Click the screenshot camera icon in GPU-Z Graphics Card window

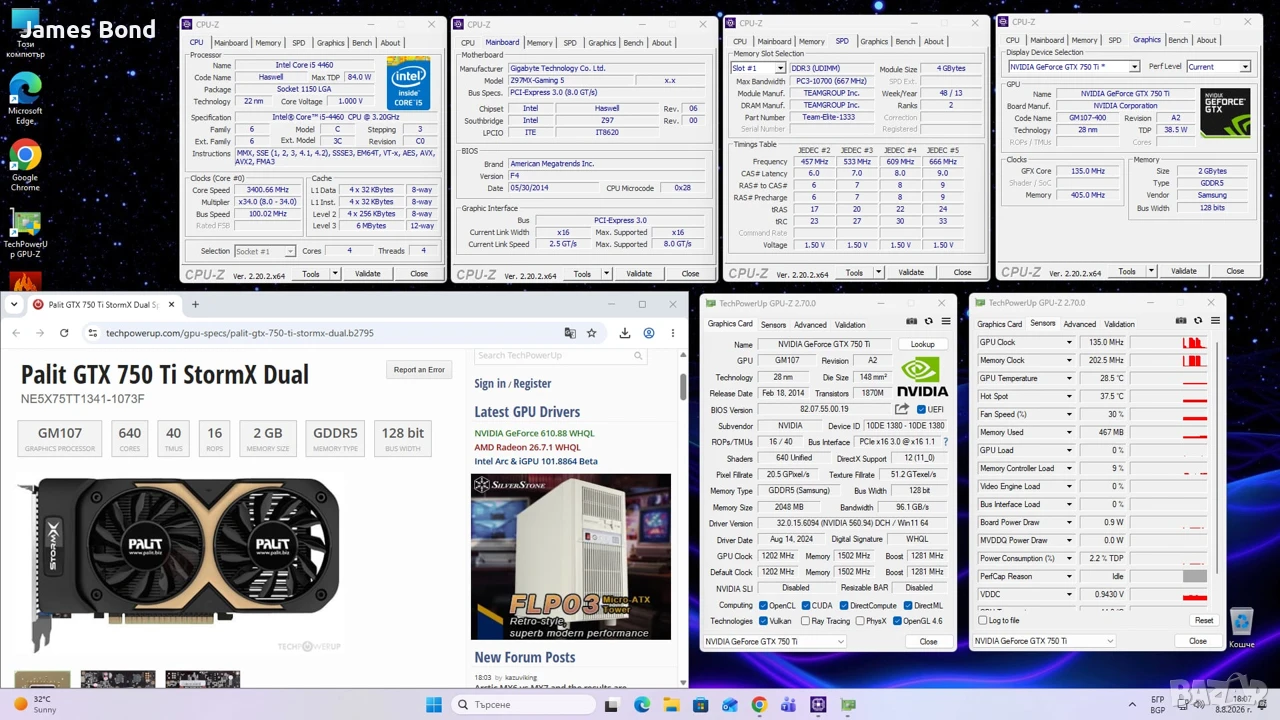911,322
